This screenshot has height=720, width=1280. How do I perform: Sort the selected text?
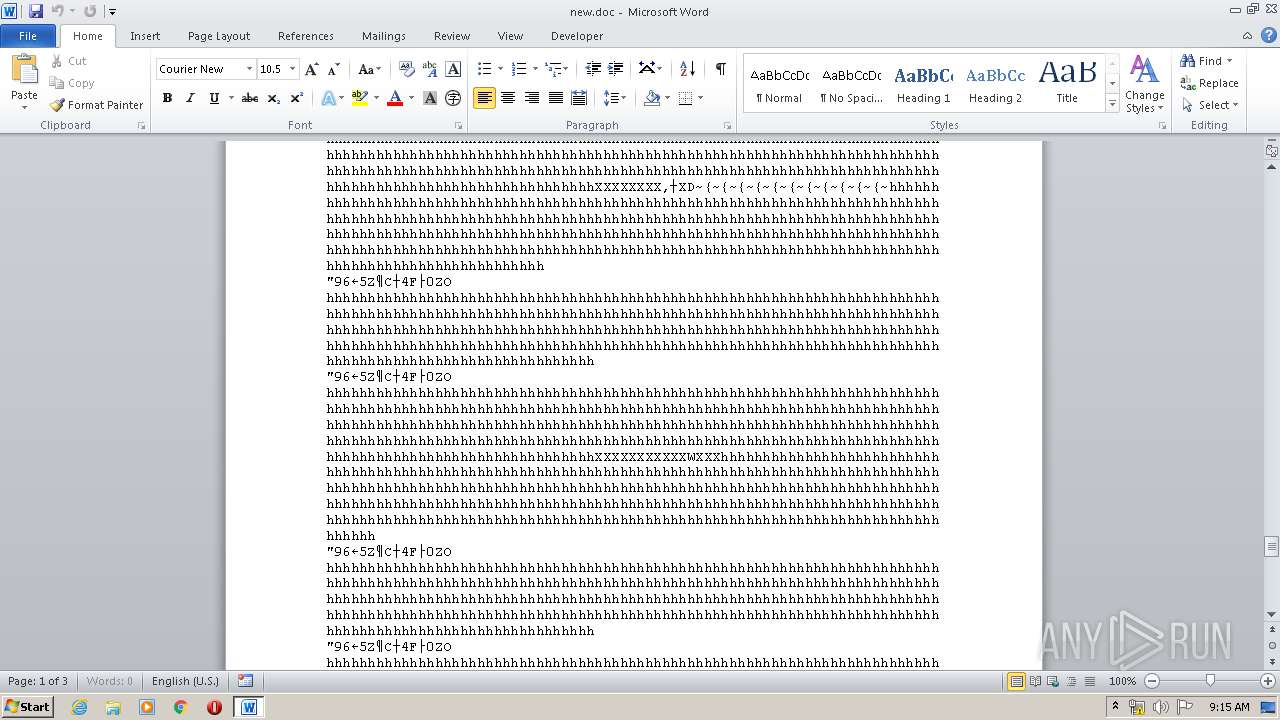click(687, 69)
